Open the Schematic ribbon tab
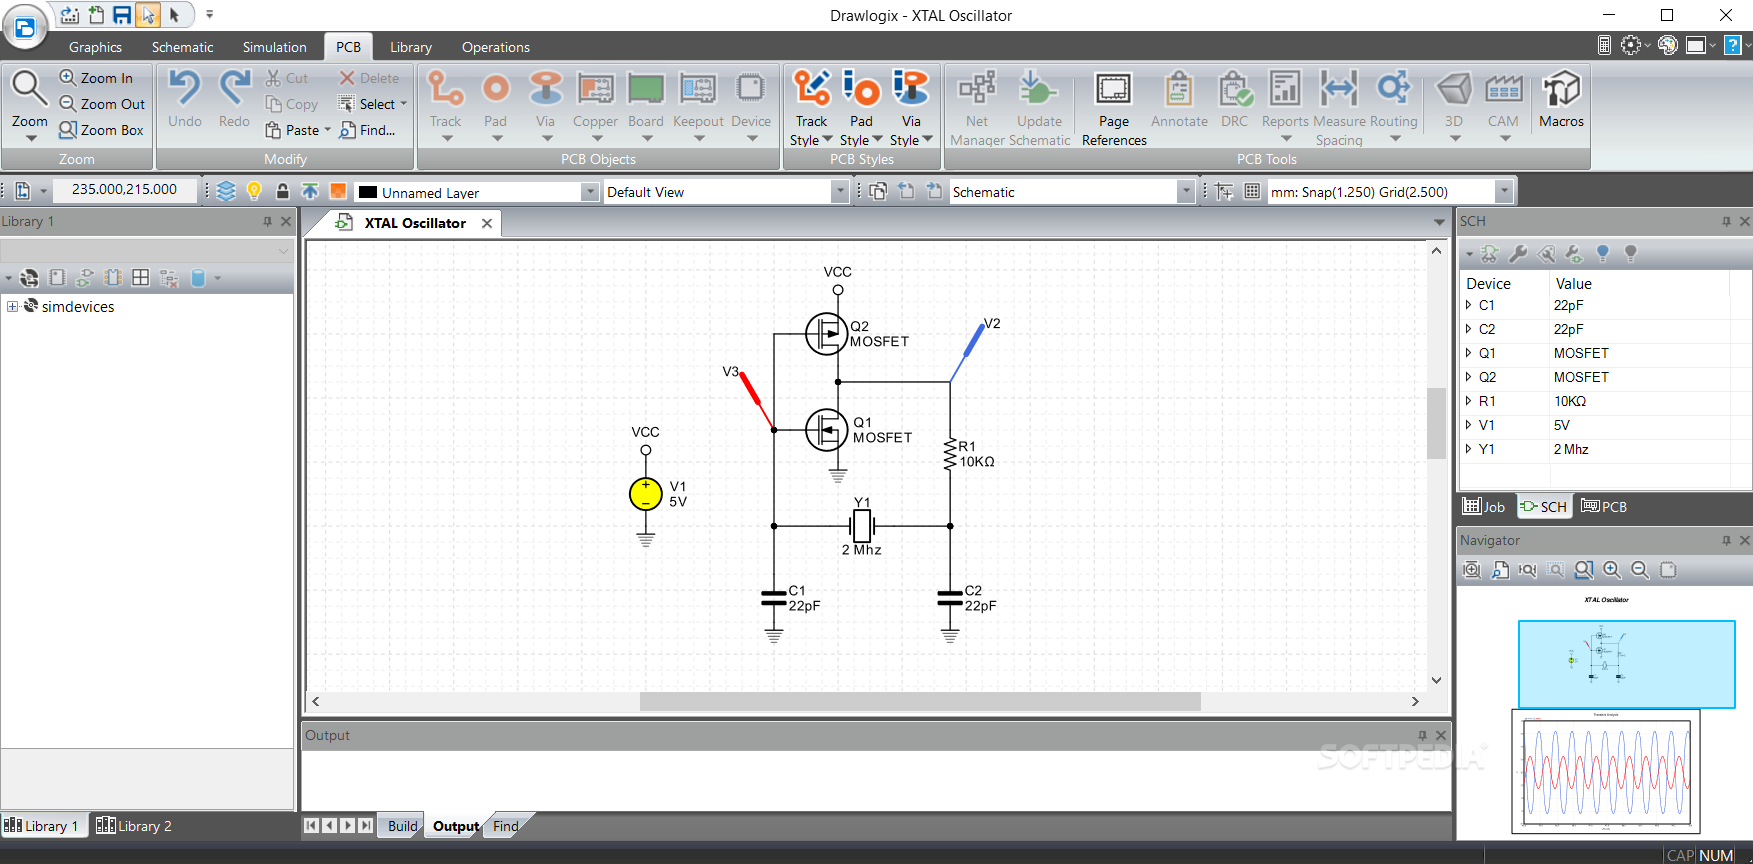The height and width of the screenshot is (864, 1753). (182, 47)
